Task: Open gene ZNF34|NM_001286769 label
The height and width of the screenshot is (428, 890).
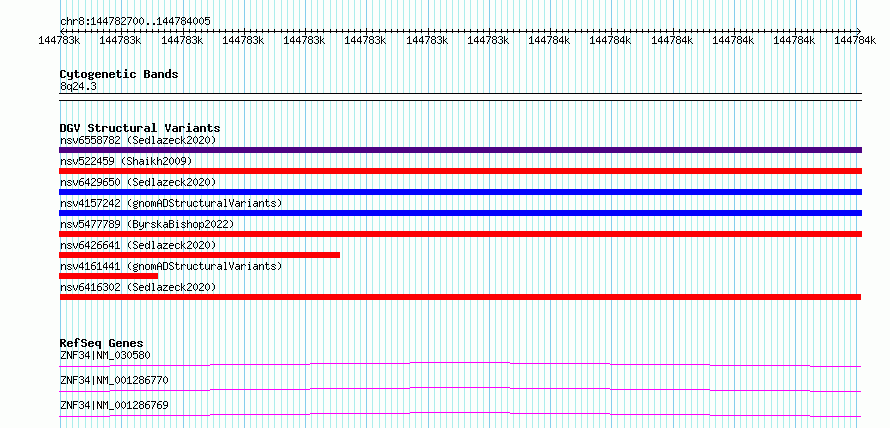Action: coord(114,405)
